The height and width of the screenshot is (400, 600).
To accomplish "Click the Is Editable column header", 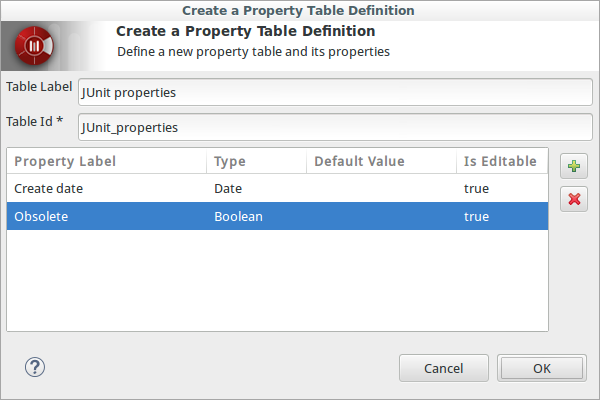I will coord(502,161).
